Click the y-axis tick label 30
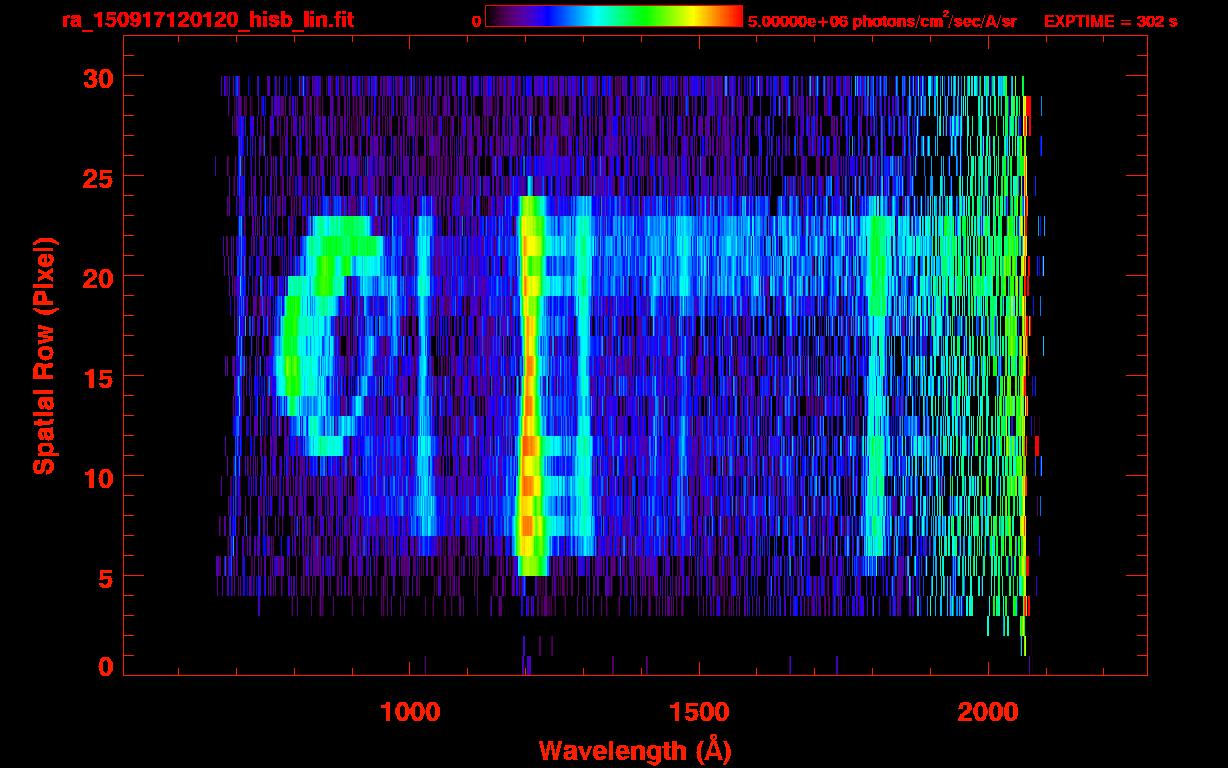The width and height of the screenshot is (1228, 768). click(97, 77)
